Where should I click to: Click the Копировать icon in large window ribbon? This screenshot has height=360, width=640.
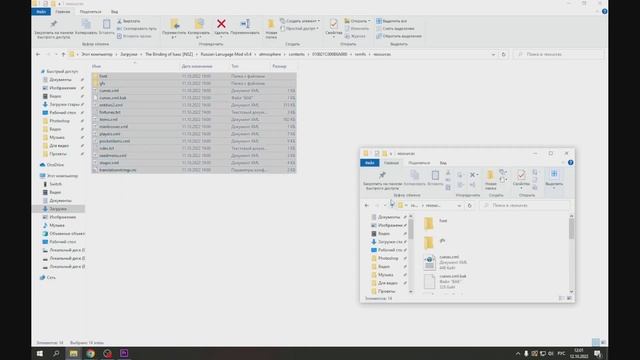pos(86,24)
